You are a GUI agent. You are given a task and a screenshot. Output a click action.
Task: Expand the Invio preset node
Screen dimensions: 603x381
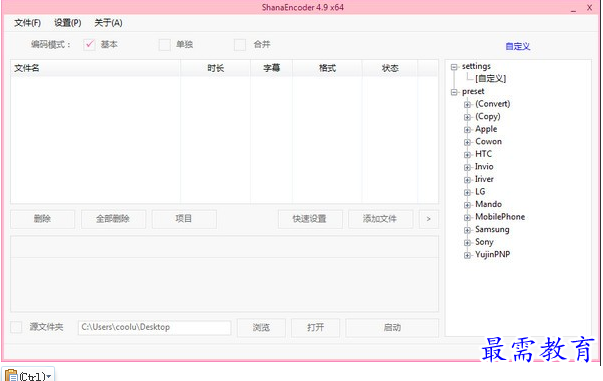coord(467,167)
